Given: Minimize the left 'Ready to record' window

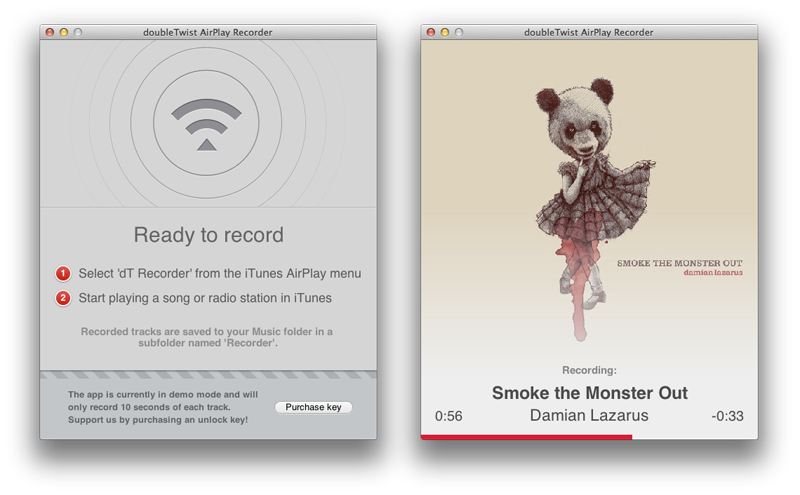Looking at the screenshot, I should click(x=64, y=32).
